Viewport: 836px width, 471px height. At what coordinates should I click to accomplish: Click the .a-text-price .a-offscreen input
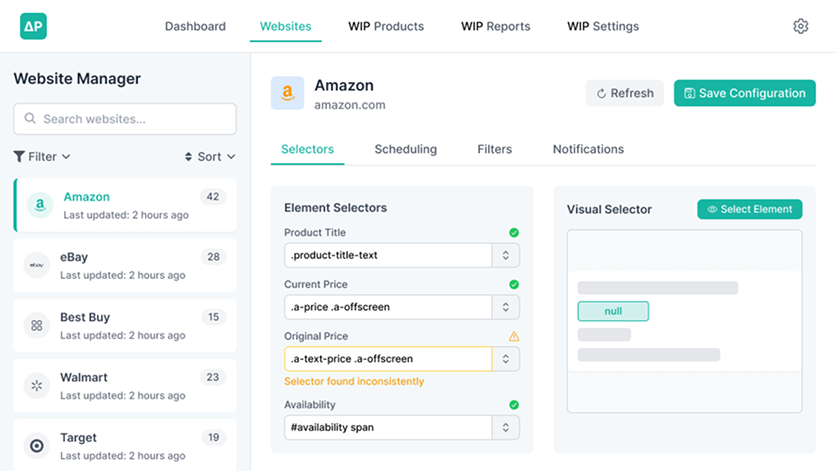tap(388, 359)
